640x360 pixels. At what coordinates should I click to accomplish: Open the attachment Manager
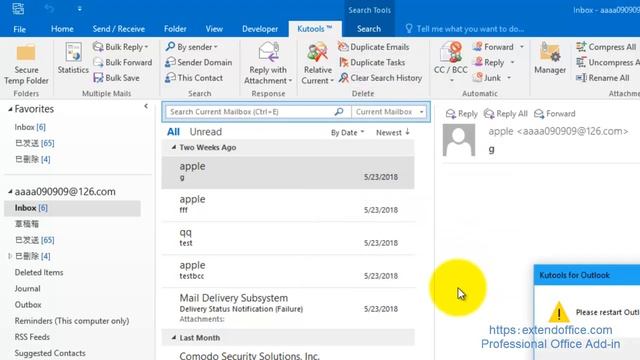tap(550, 58)
